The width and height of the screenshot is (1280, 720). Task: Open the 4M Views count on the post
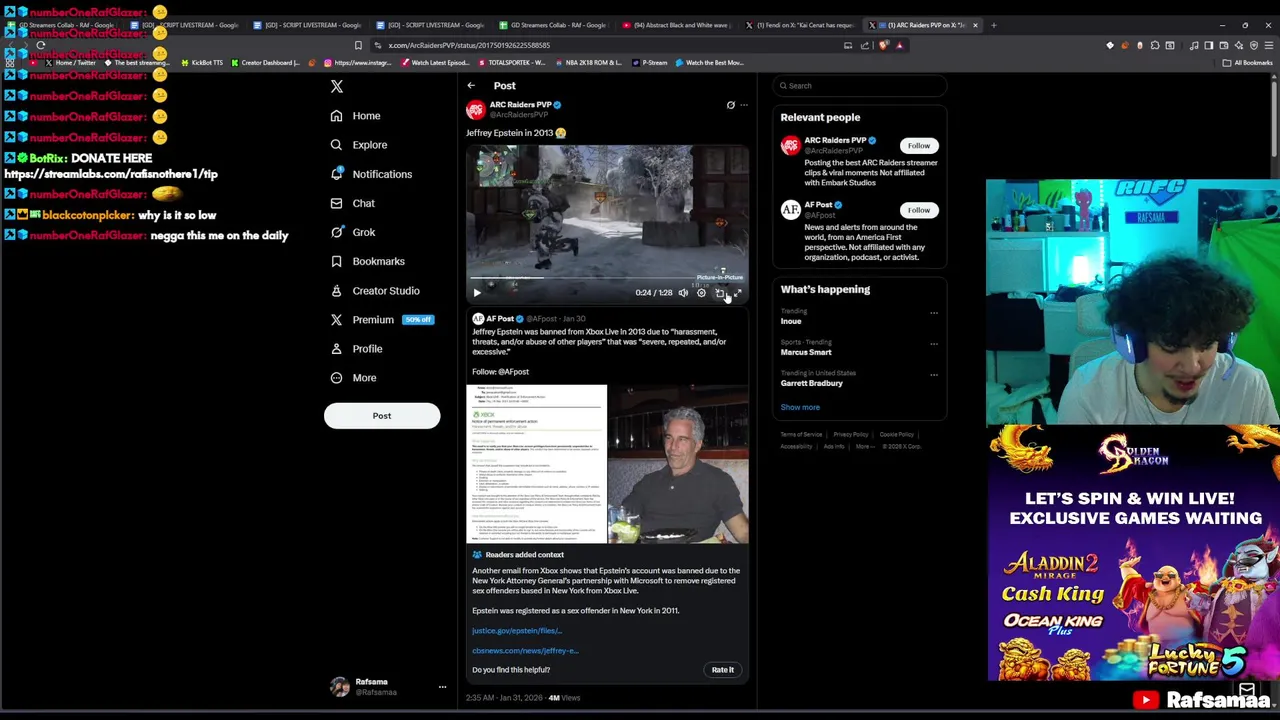coord(564,698)
